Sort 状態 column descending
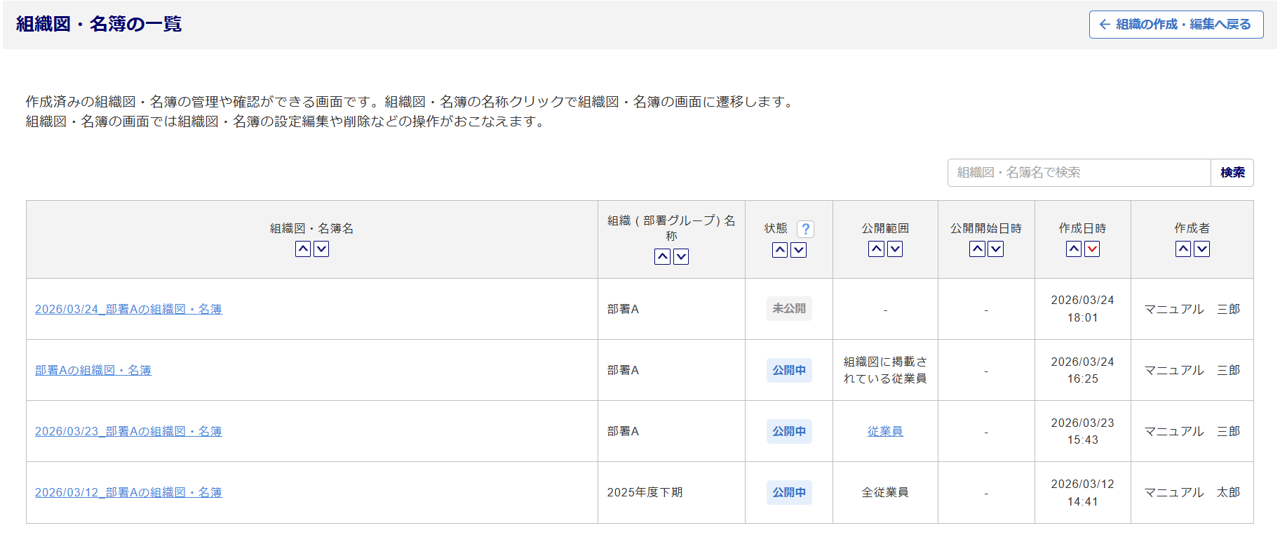This screenshot has width=1280, height=554. [798, 250]
